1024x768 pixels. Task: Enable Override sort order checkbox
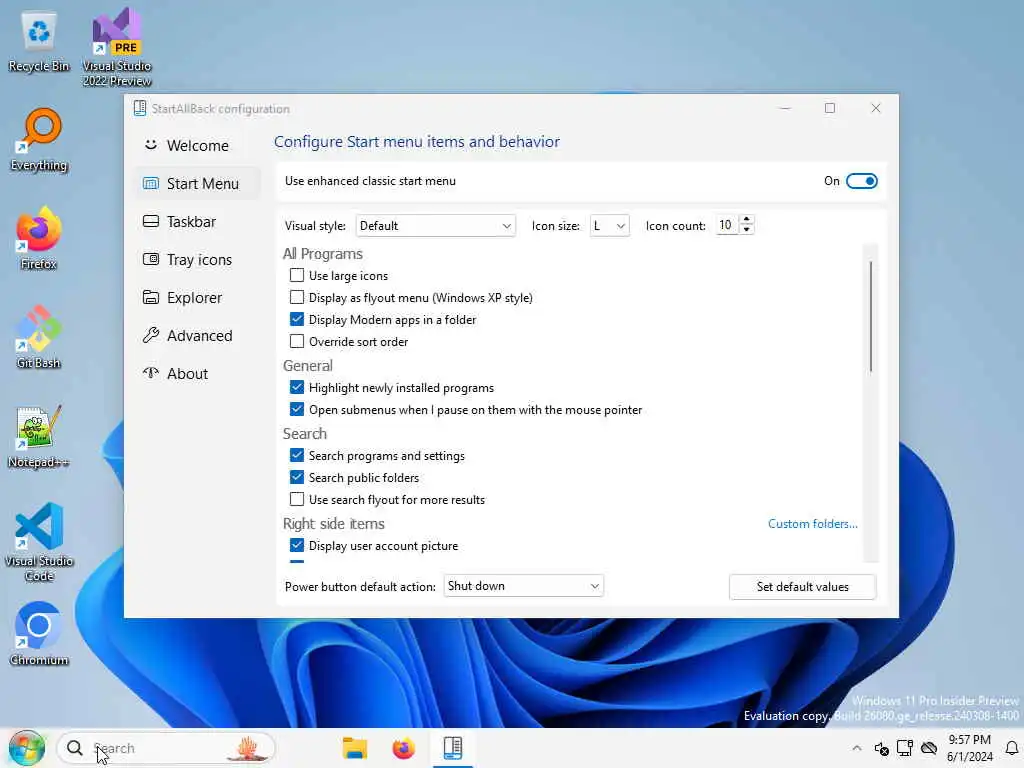click(x=297, y=341)
